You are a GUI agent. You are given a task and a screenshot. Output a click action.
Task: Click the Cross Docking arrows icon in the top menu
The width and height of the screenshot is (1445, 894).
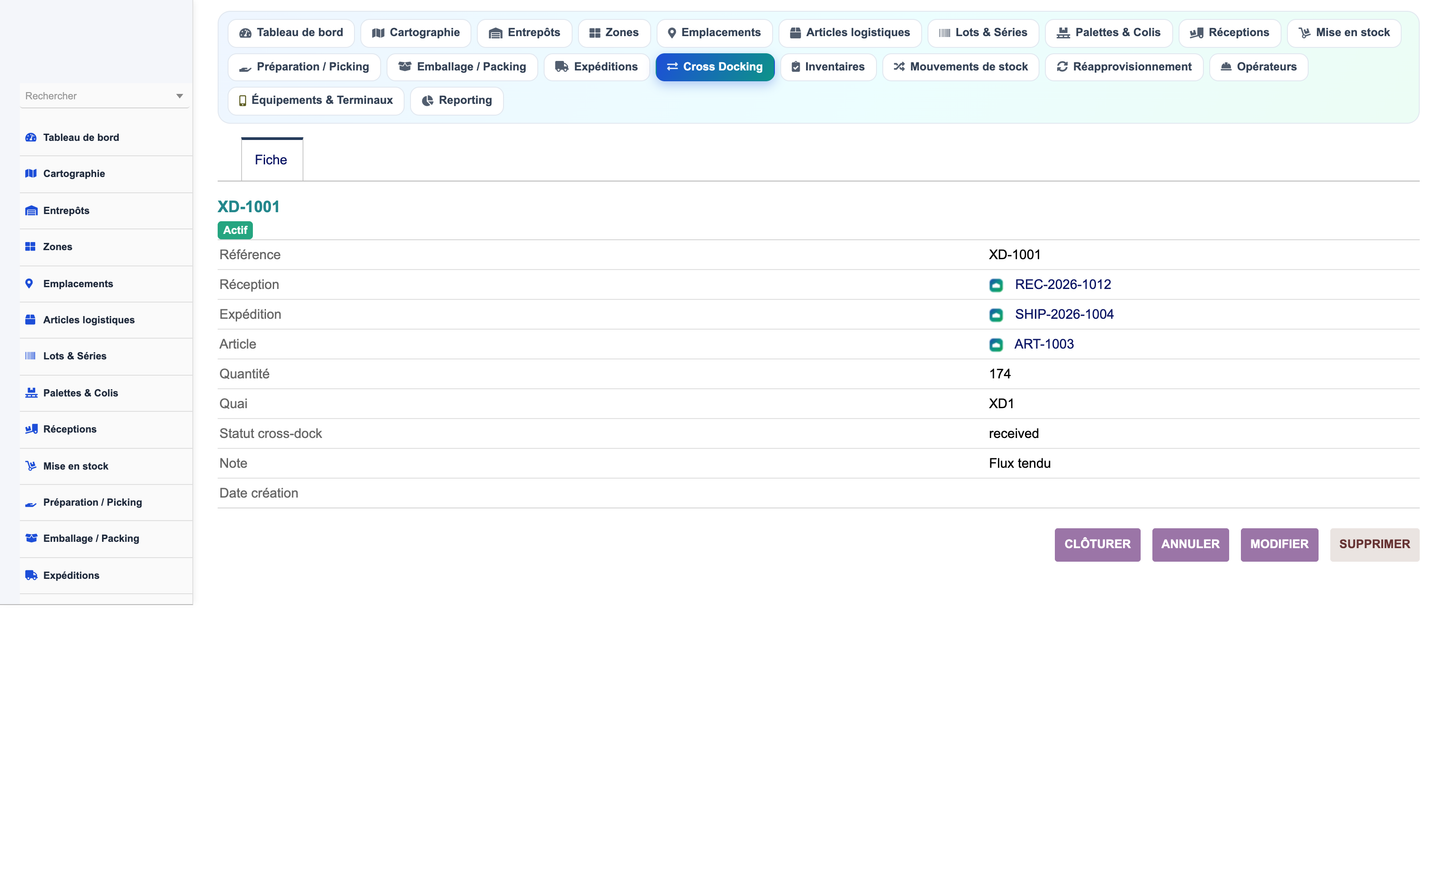point(673,67)
